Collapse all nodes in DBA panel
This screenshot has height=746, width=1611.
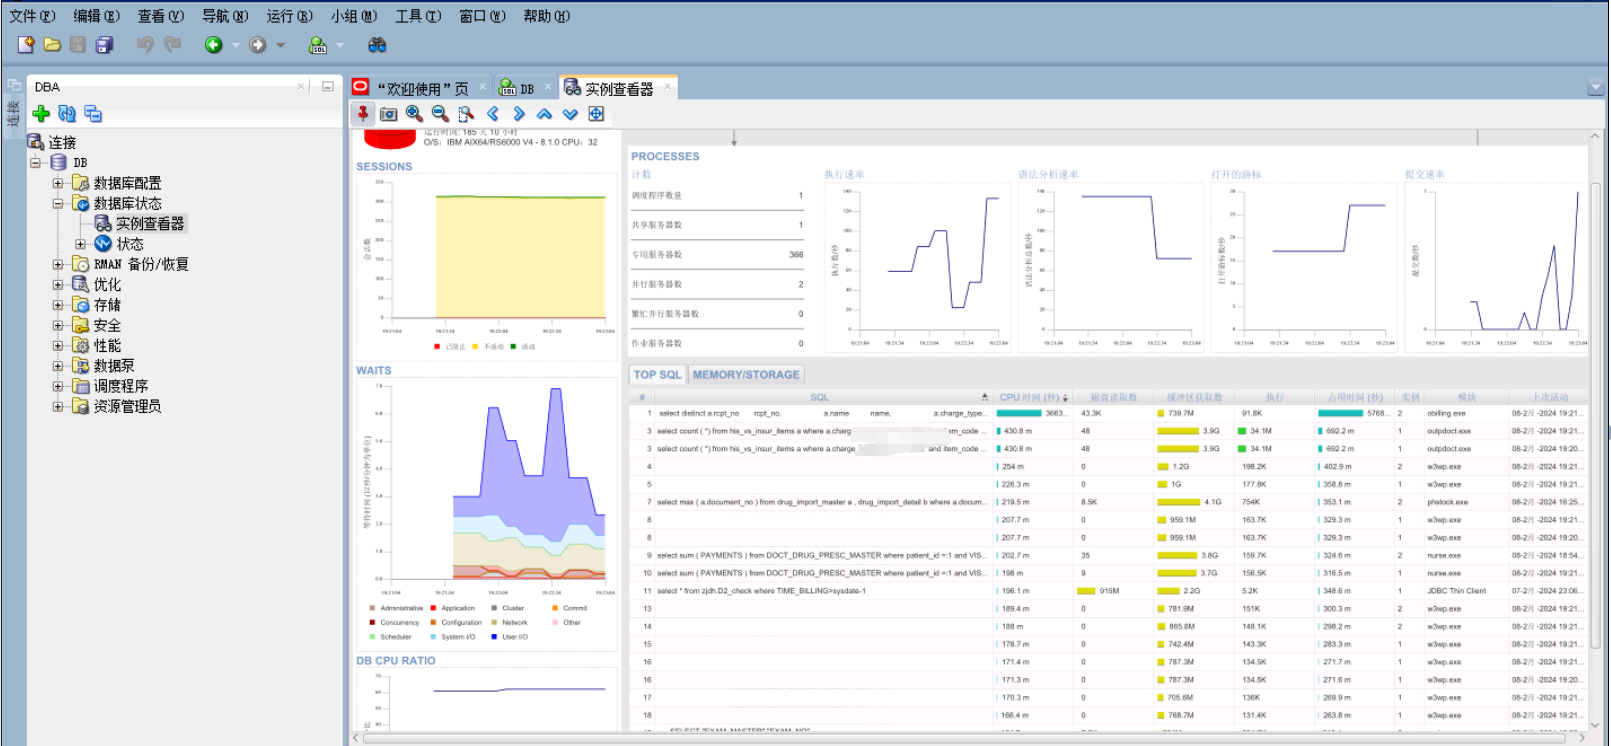tap(93, 114)
